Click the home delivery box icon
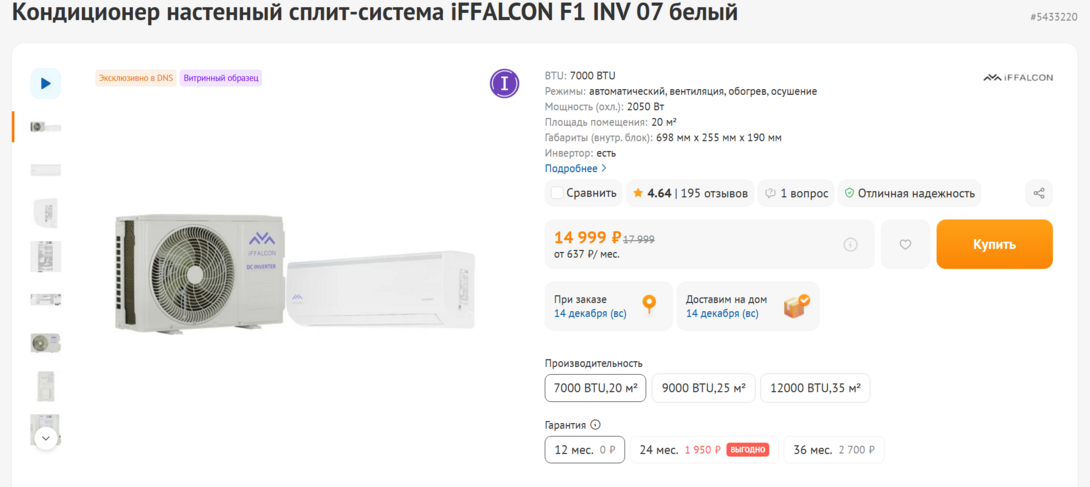Image resolution: width=1090 pixels, height=487 pixels. [797, 305]
